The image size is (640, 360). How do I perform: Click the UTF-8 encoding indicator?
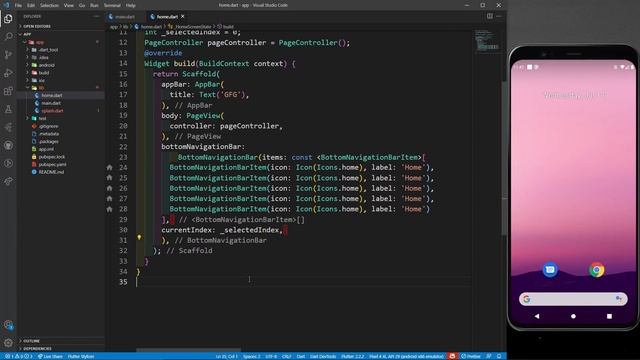pyautogui.click(x=271, y=356)
